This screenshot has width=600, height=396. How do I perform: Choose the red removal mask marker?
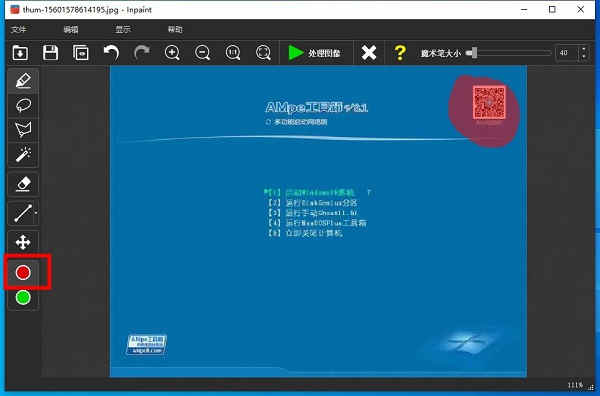pyautogui.click(x=23, y=272)
